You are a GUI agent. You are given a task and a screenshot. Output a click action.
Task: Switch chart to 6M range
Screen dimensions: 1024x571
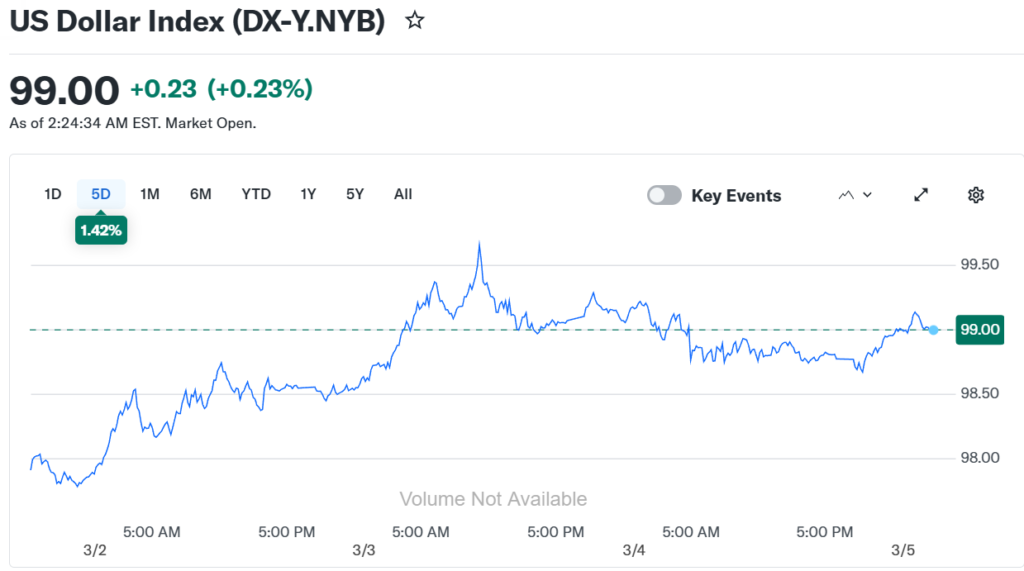pos(201,194)
